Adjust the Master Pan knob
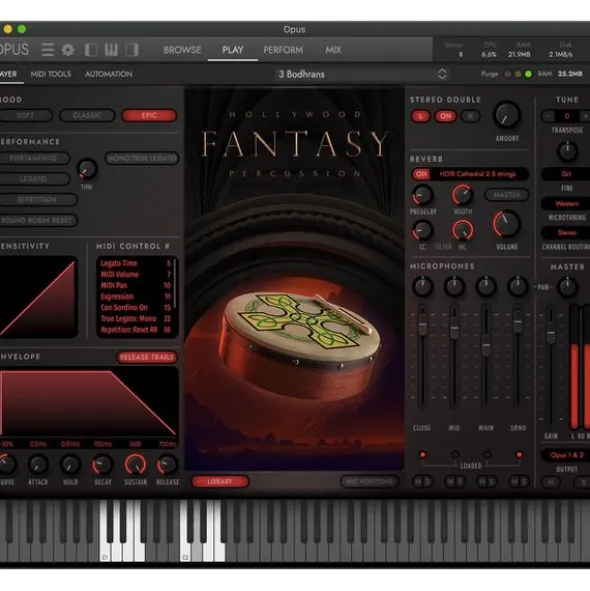The height and width of the screenshot is (591, 590). coord(567,287)
